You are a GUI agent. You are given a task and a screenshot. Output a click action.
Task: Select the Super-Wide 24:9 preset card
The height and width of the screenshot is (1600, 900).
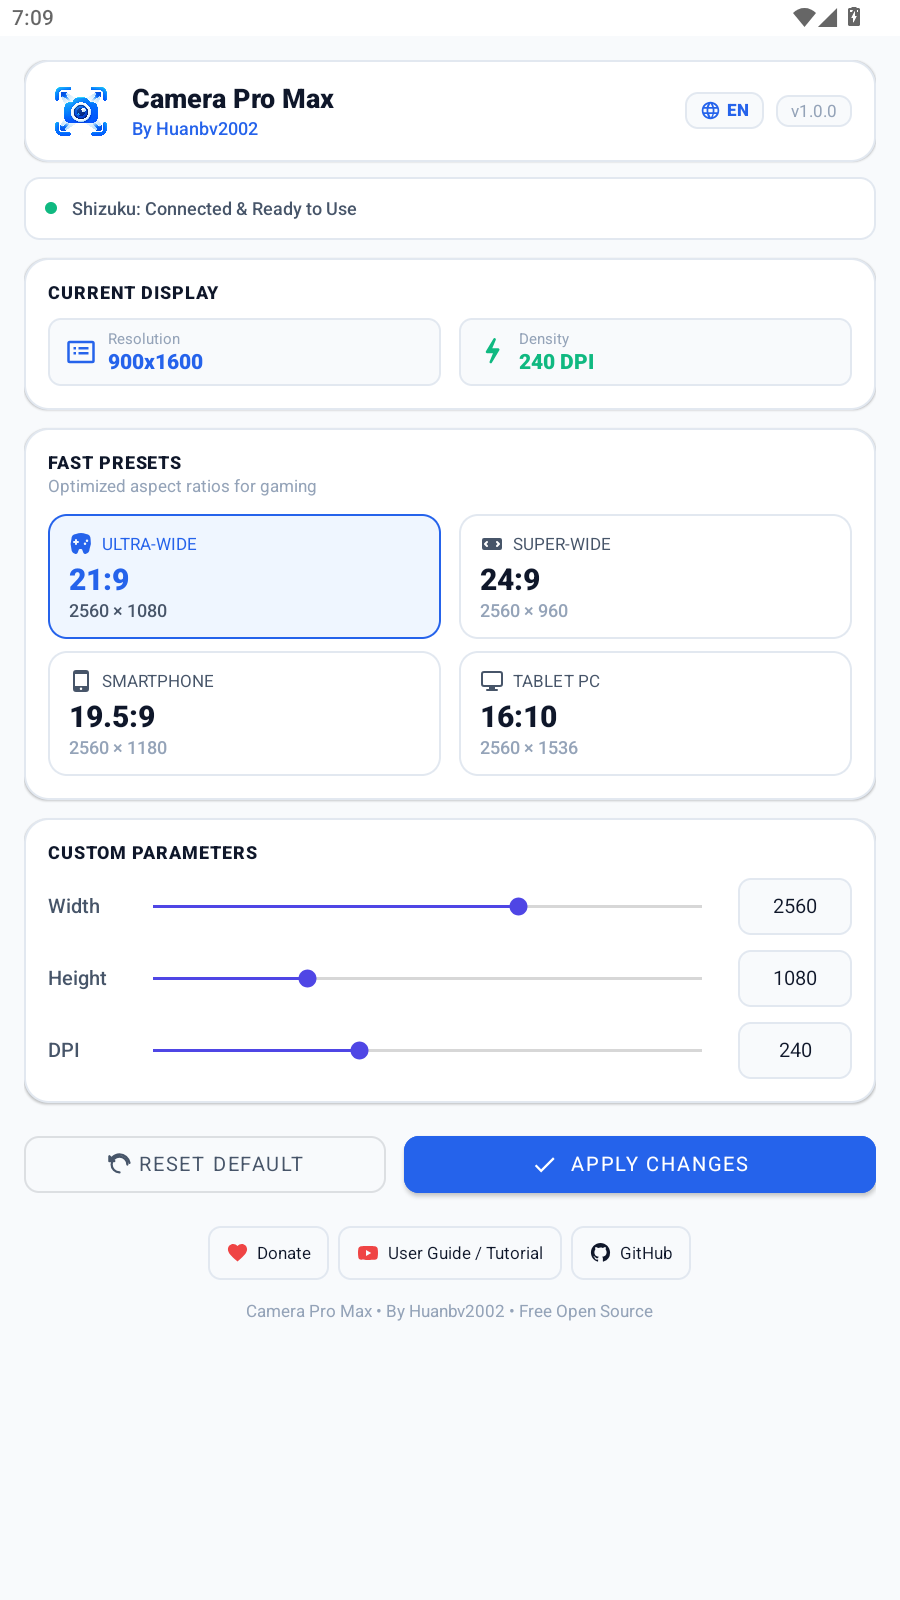coord(655,577)
